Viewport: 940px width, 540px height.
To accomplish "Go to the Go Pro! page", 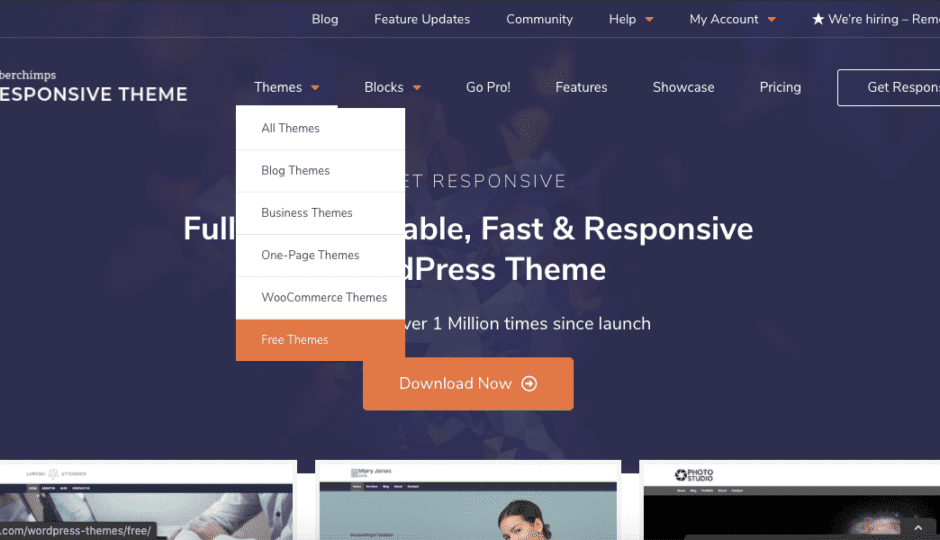I will [488, 88].
